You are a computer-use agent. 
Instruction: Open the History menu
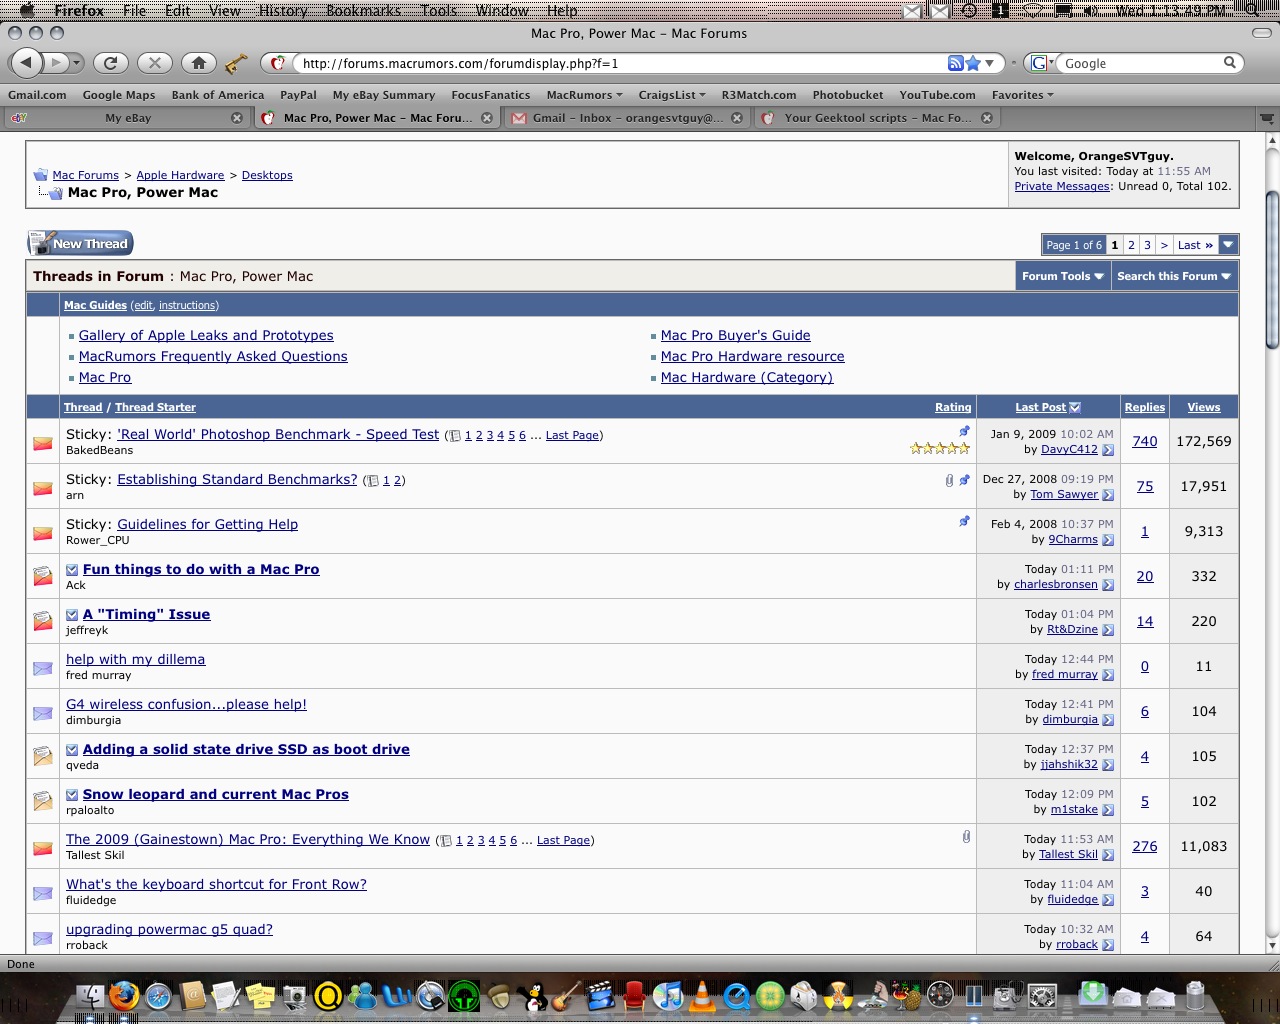point(283,10)
